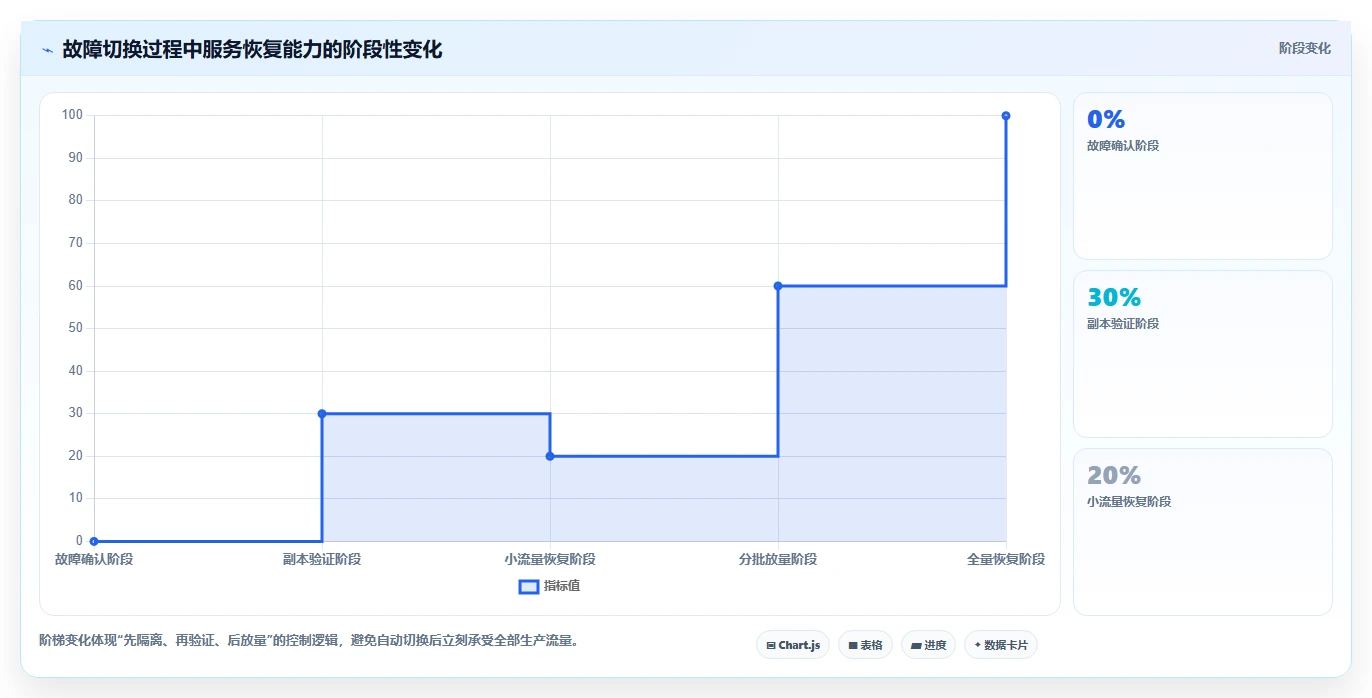Click the y-axis value 50
This screenshot has height=698, width=1372.
click(x=76, y=328)
